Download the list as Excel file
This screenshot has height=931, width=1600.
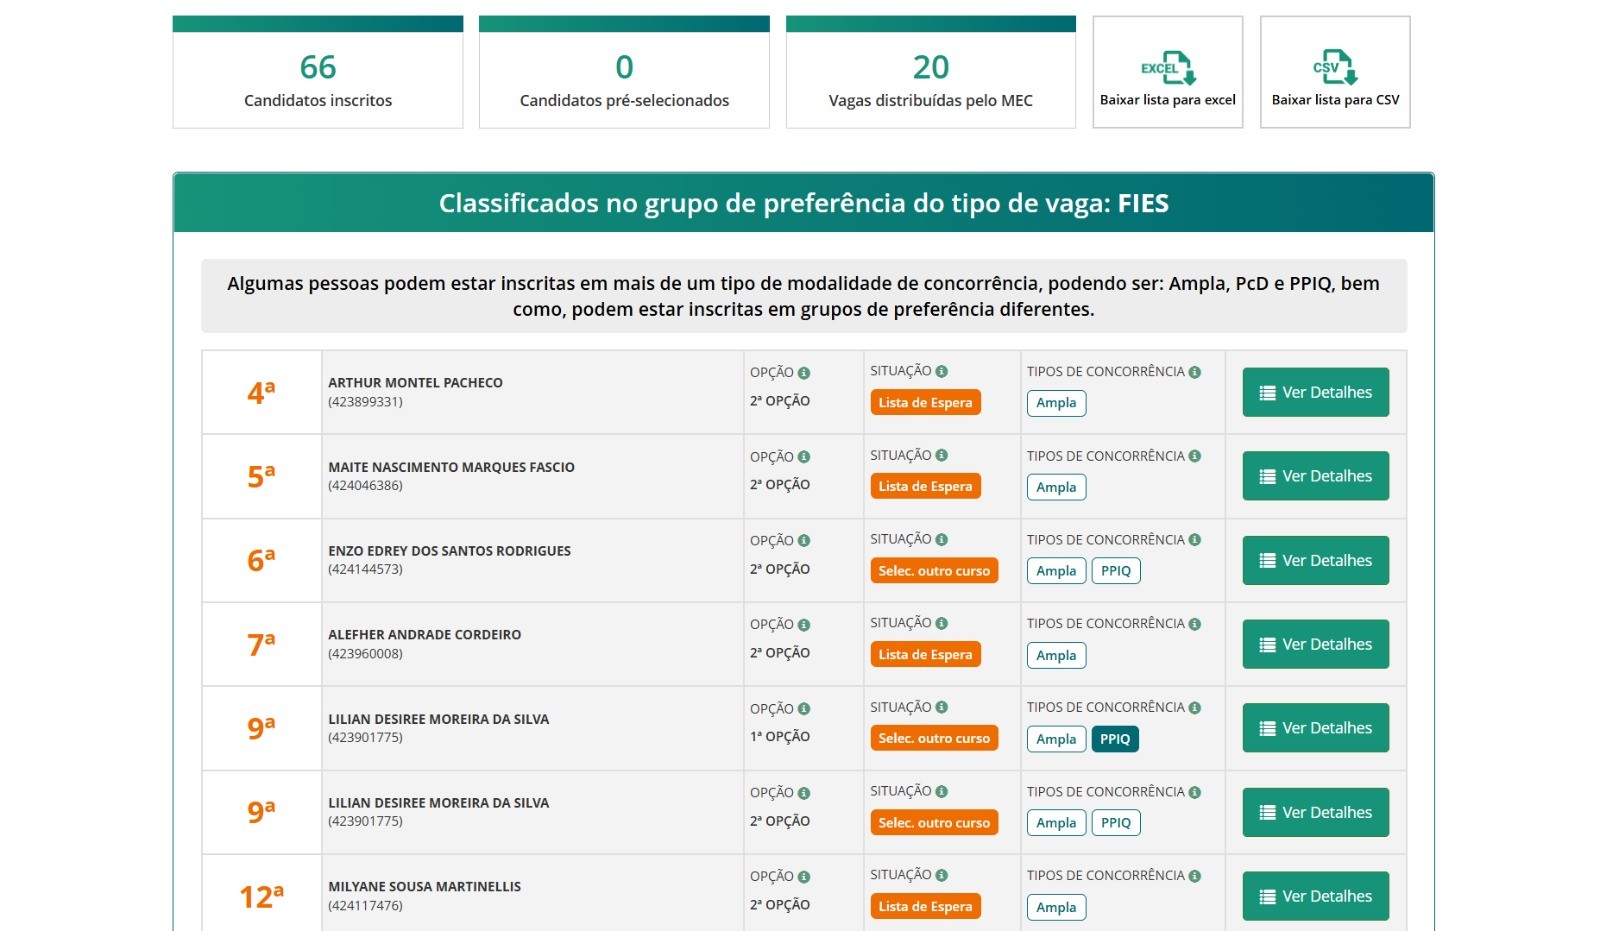(1167, 72)
